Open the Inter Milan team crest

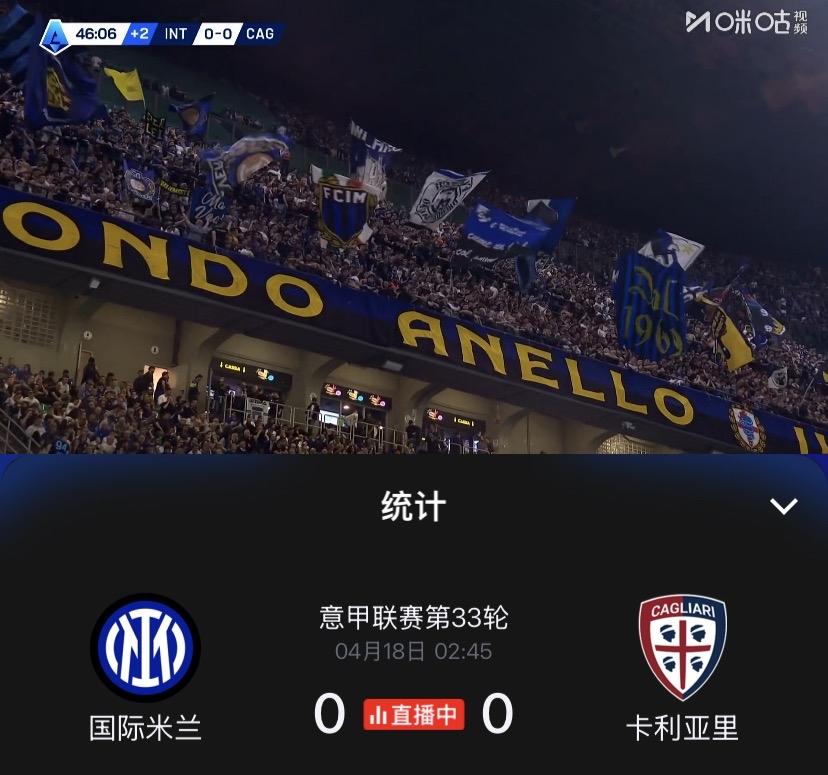(x=145, y=647)
